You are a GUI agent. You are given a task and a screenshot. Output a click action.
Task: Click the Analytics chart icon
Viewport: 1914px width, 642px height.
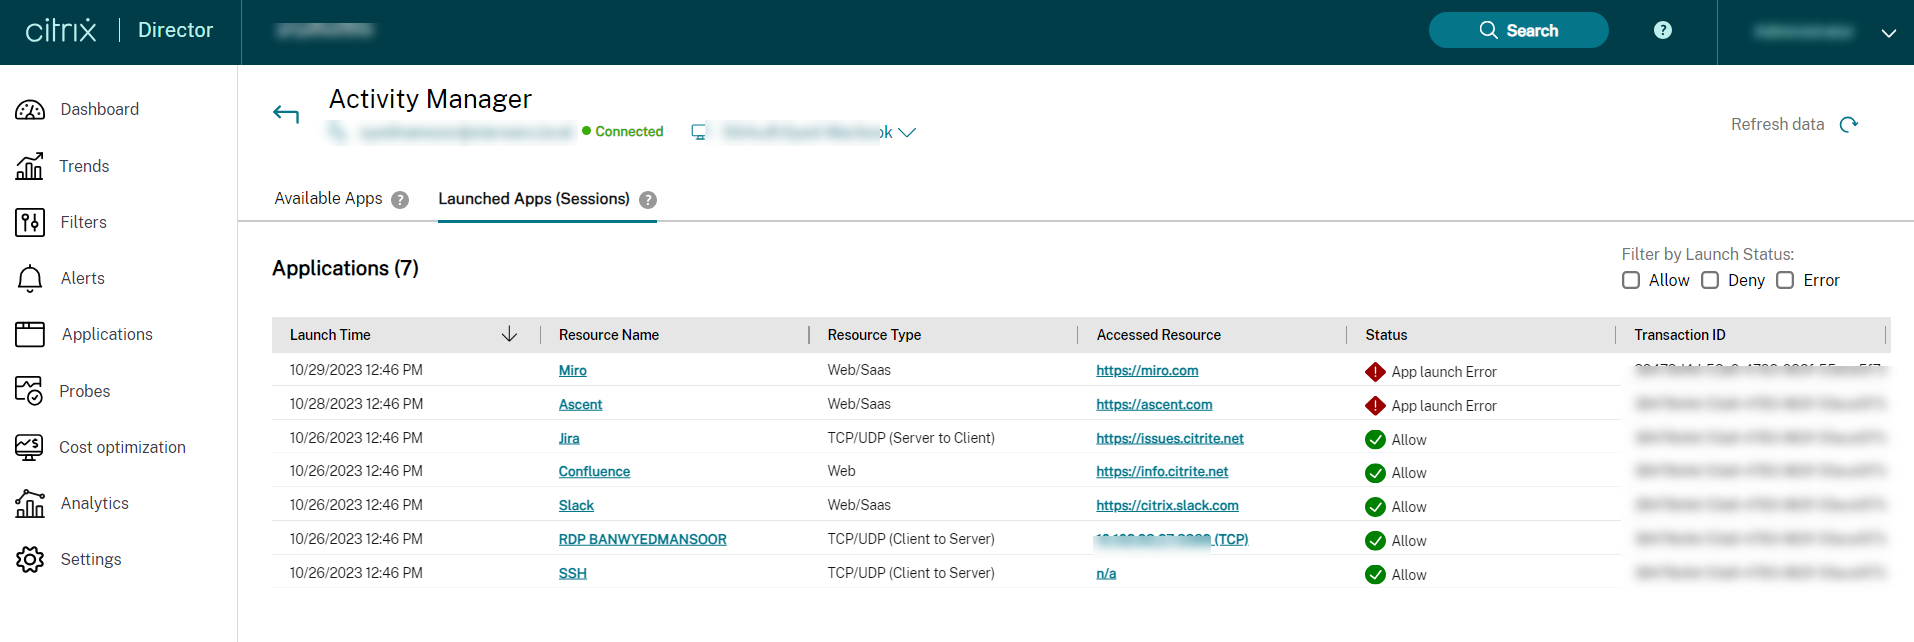click(30, 504)
